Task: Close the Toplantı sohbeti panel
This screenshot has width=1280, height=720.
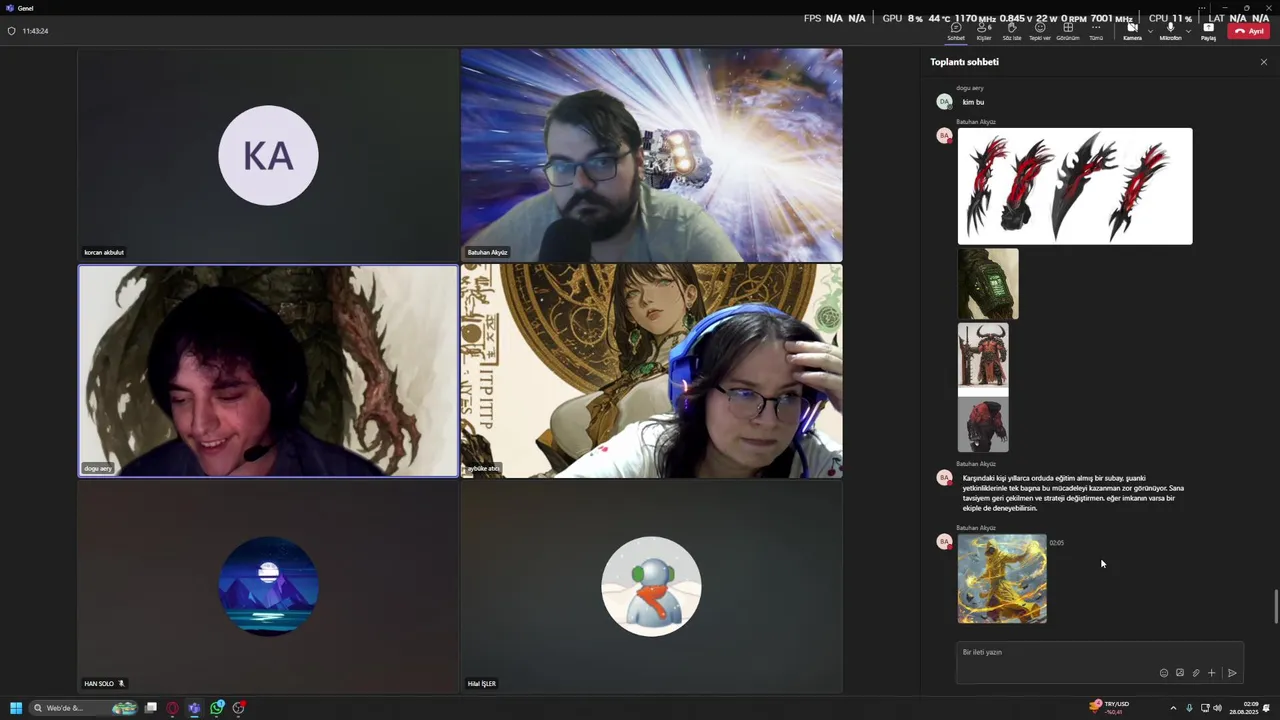Action: [1263, 62]
